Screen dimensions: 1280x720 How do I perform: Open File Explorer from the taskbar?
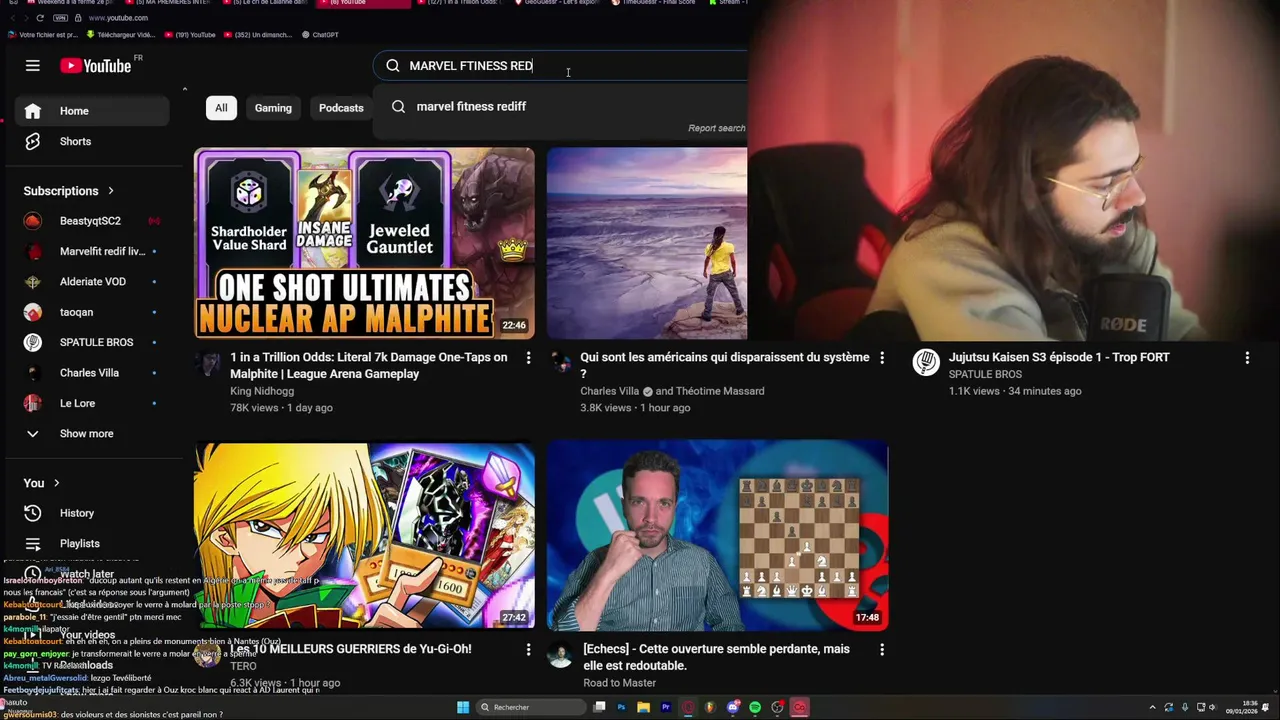[643, 708]
